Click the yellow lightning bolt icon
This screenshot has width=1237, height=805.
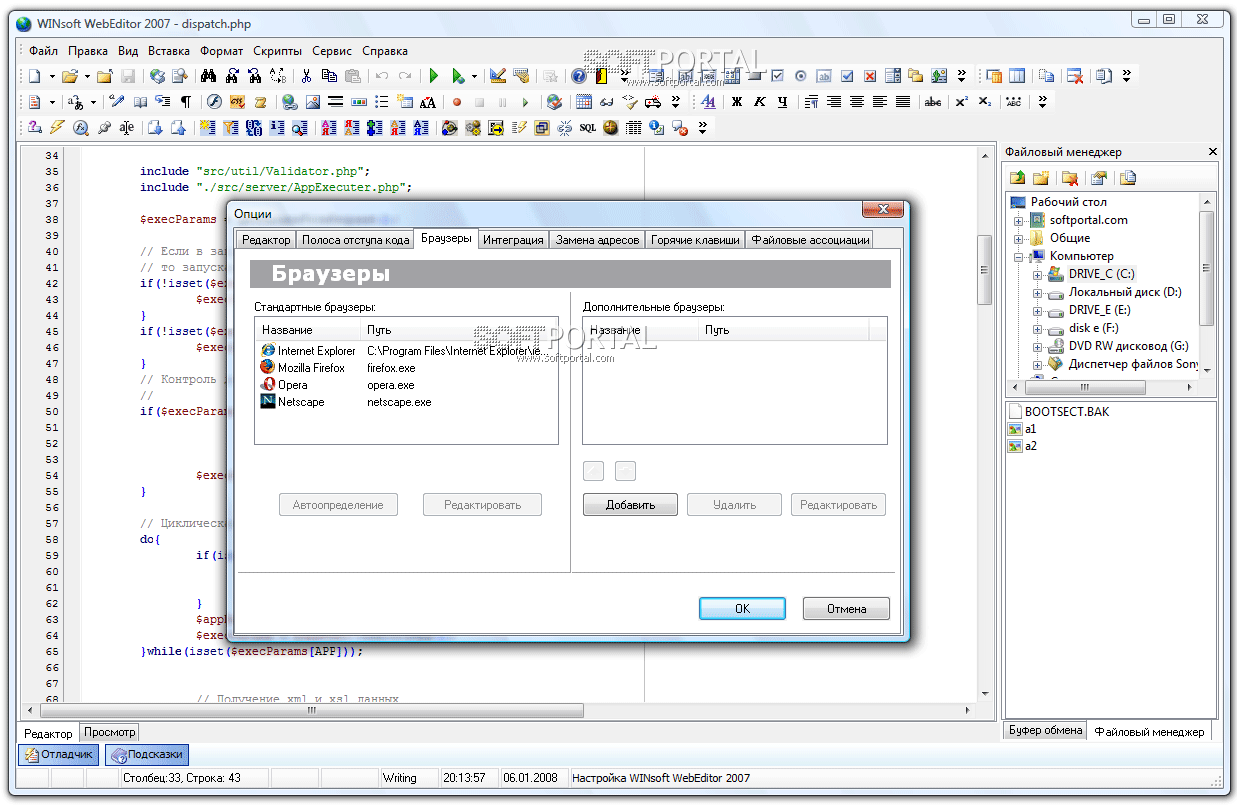pos(57,128)
